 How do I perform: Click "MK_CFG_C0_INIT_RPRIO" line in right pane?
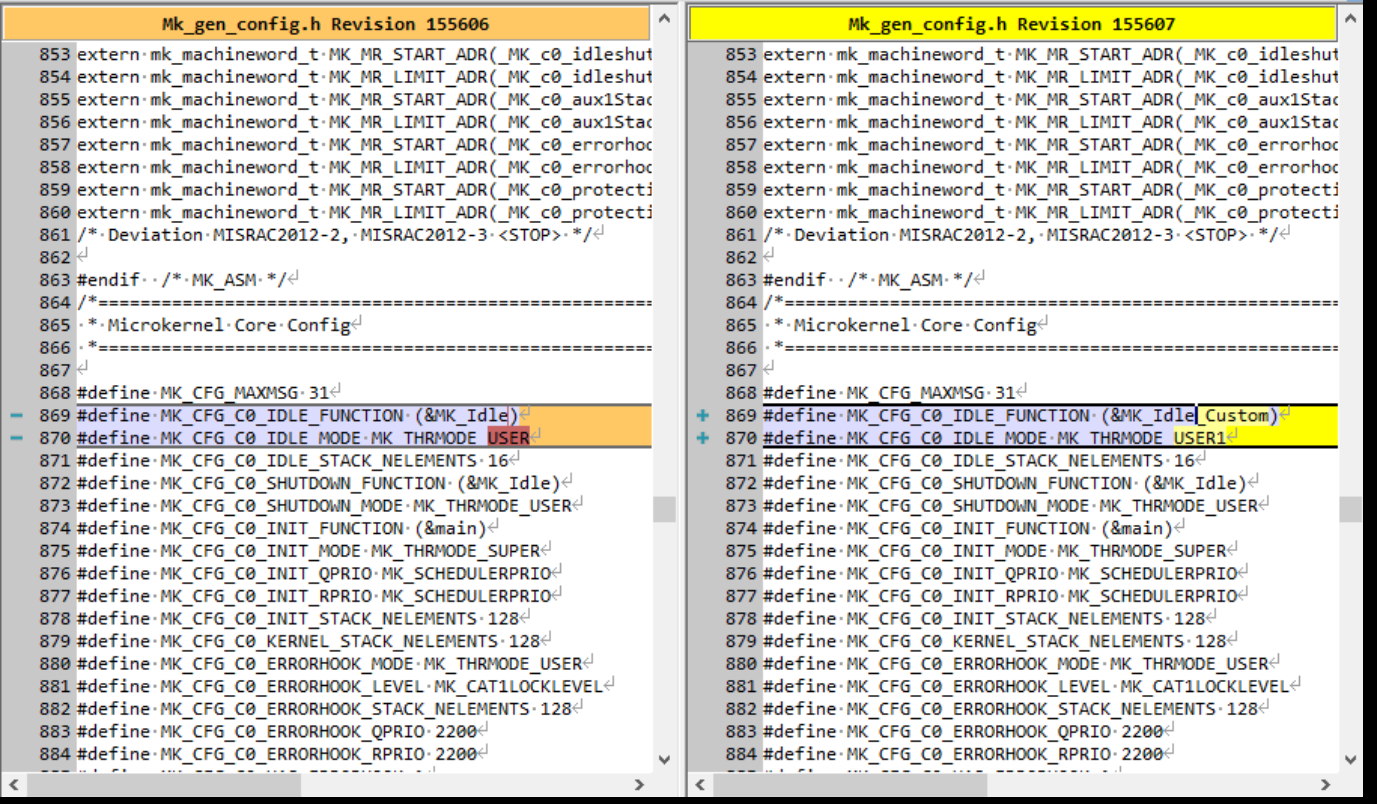tap(1000, 596)
